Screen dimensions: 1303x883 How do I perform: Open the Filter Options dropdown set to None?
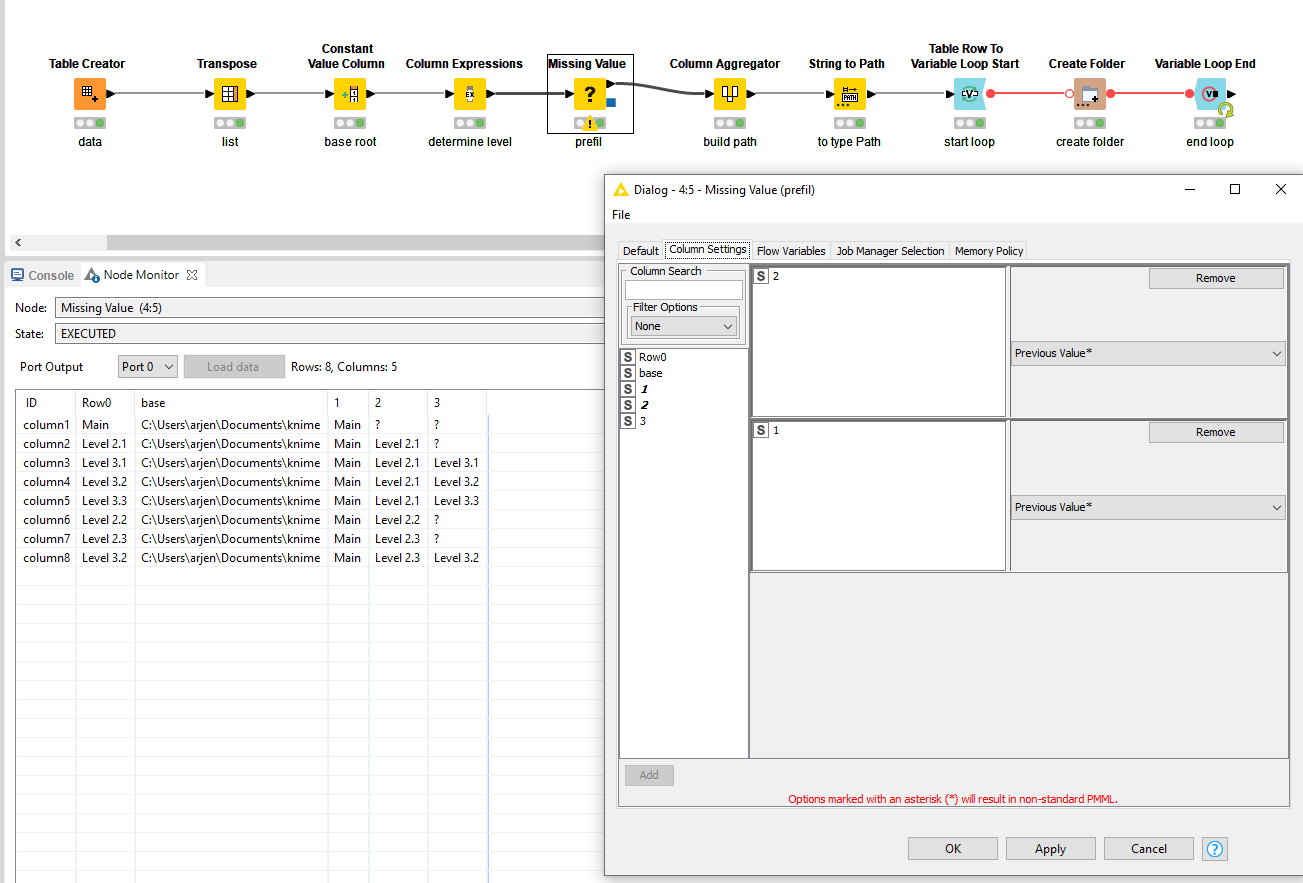pos(683,325)
